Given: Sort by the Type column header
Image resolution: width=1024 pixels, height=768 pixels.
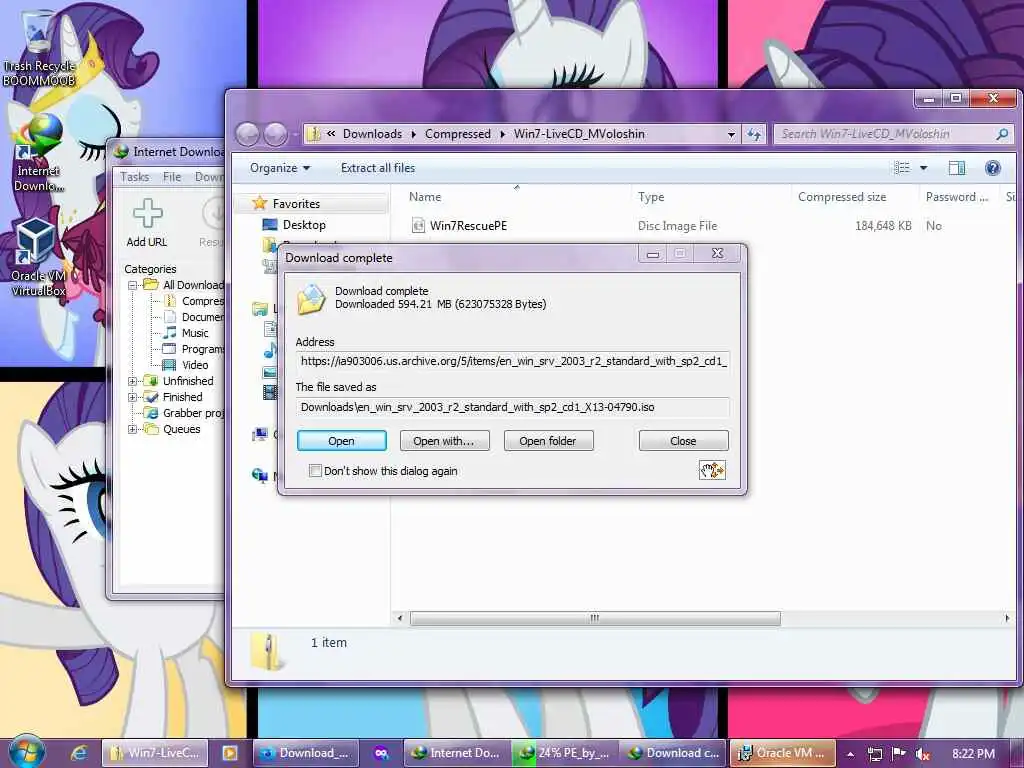Looking at the screenshot, I should 651,197.
